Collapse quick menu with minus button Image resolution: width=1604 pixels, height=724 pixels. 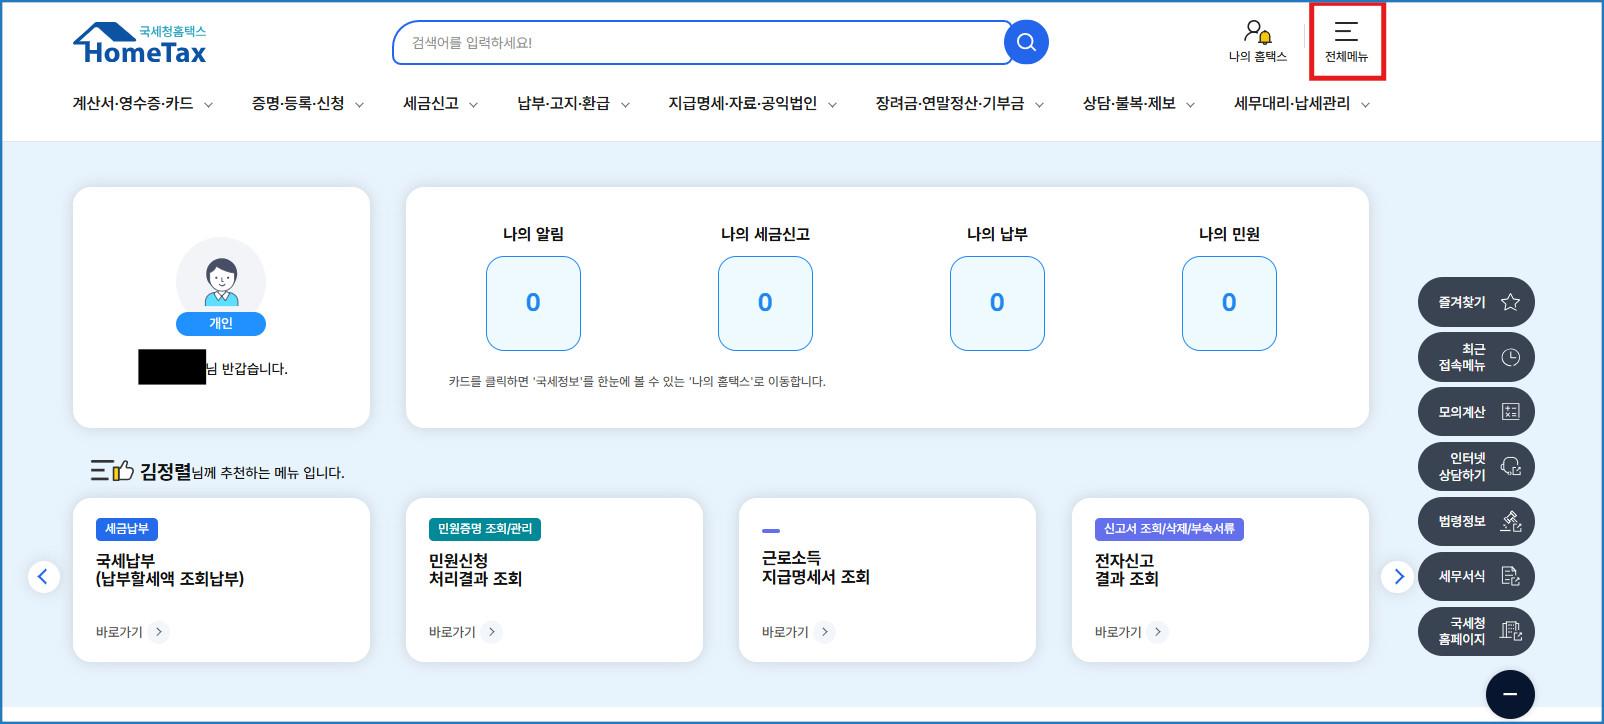click(x=1510, y=694)
